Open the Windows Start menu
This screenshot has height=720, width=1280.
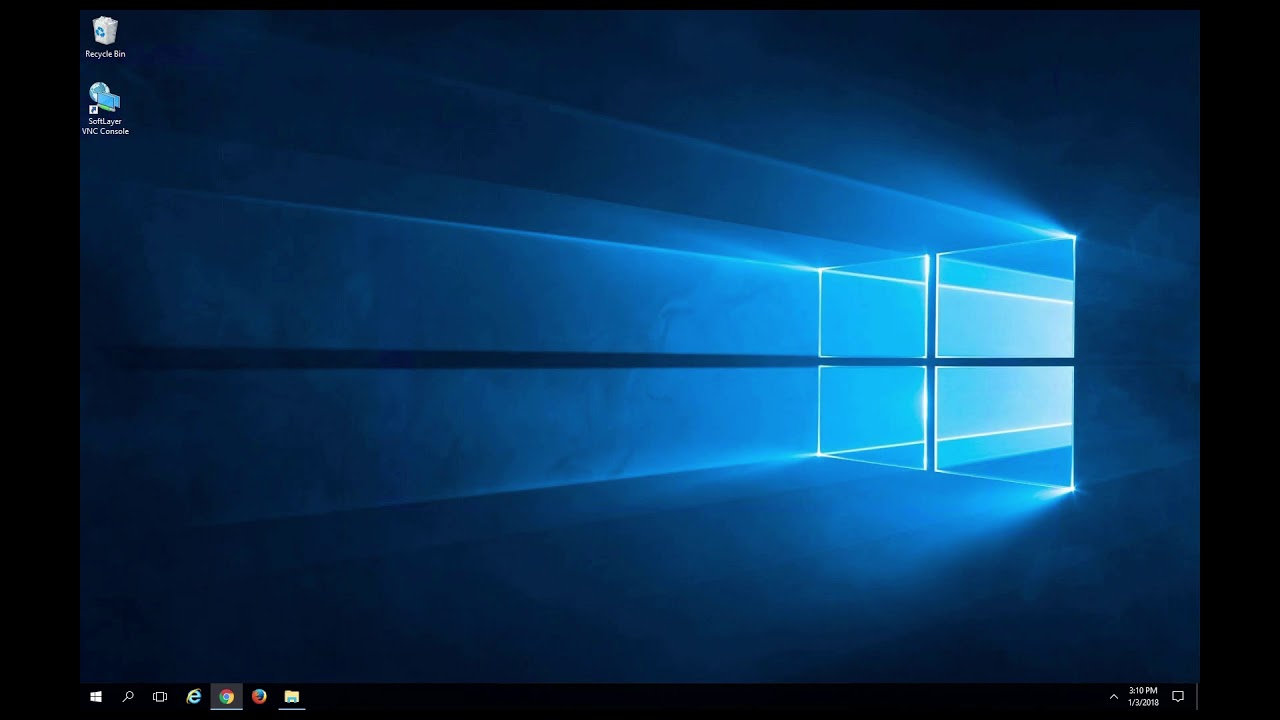coord(96,697)
